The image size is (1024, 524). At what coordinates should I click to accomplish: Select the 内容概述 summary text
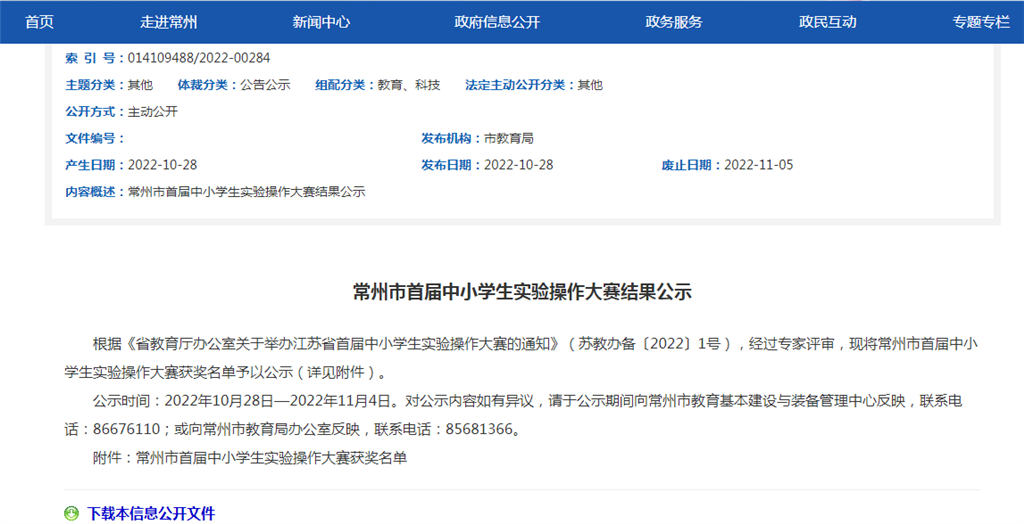(246, 192)
